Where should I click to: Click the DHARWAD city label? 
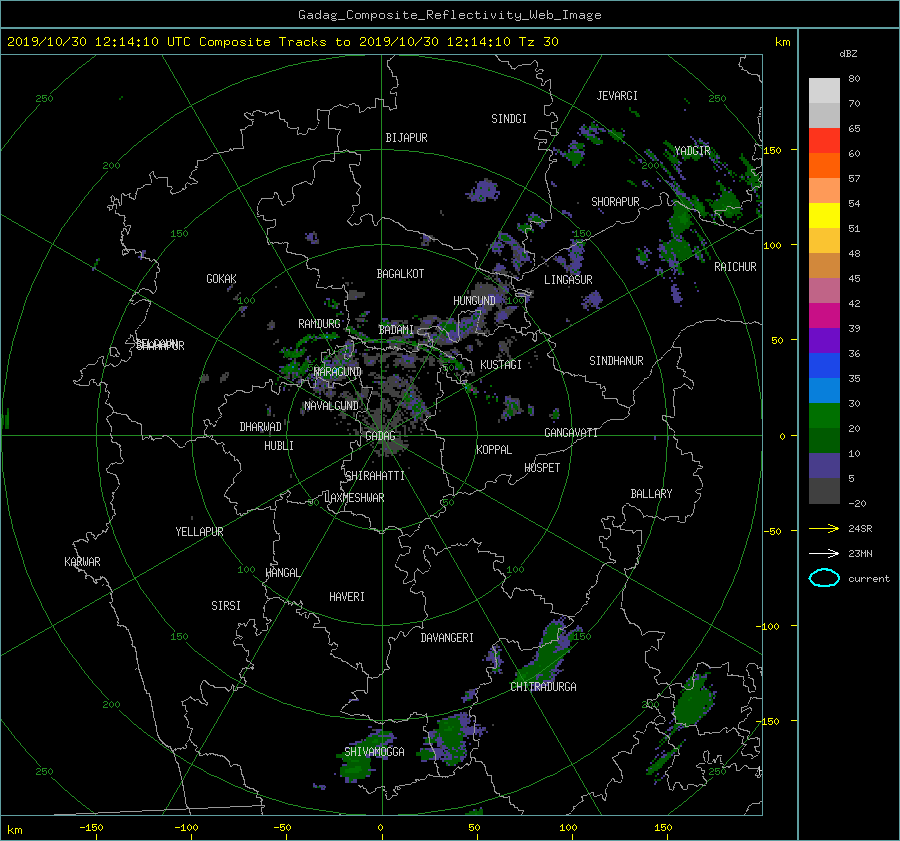(261, 427)
